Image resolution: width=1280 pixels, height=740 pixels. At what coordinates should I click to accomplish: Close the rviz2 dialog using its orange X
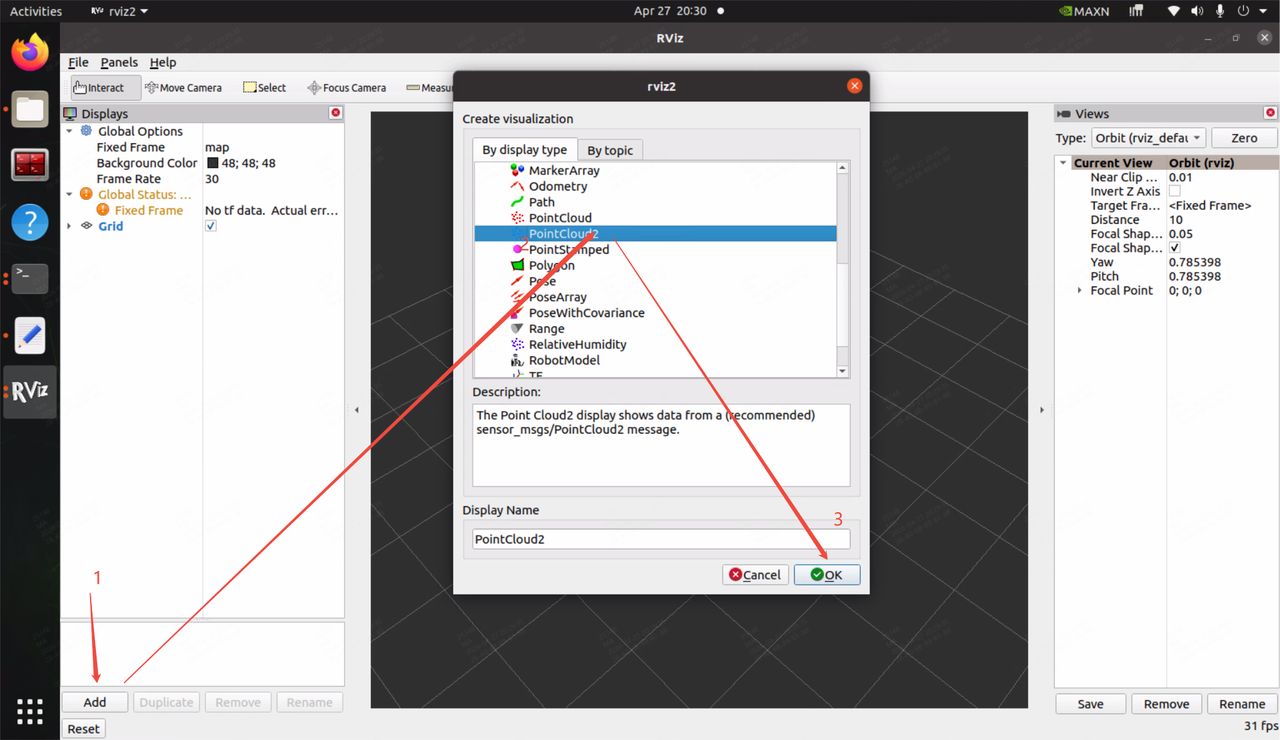point(854,86)
